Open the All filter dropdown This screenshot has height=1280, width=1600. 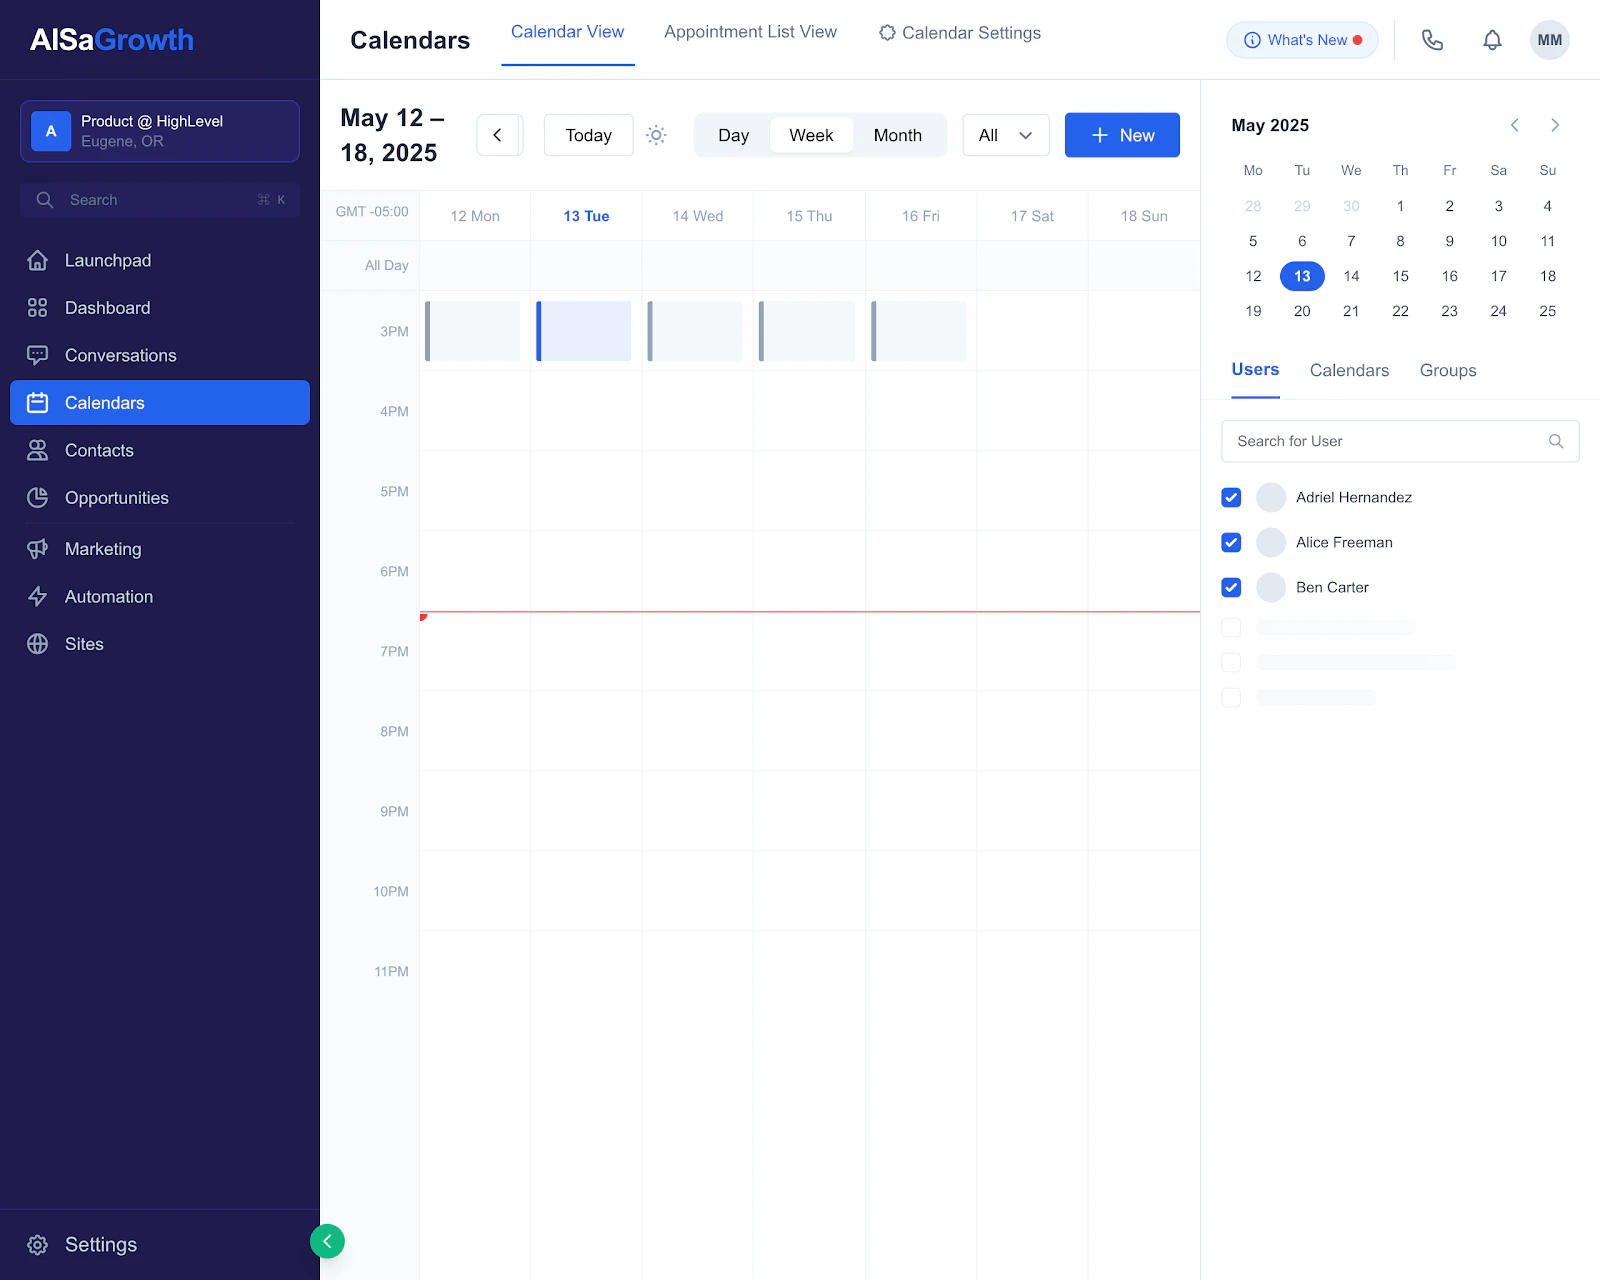(1006, 135)
